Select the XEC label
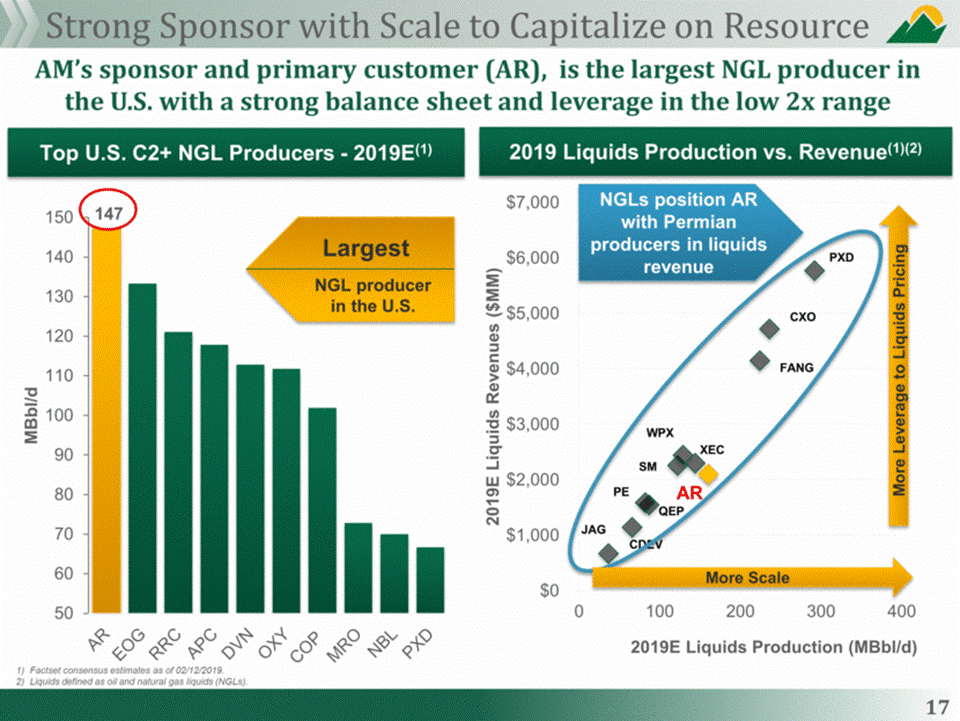The height and width of the screenshot is (721, 960). 712,450
